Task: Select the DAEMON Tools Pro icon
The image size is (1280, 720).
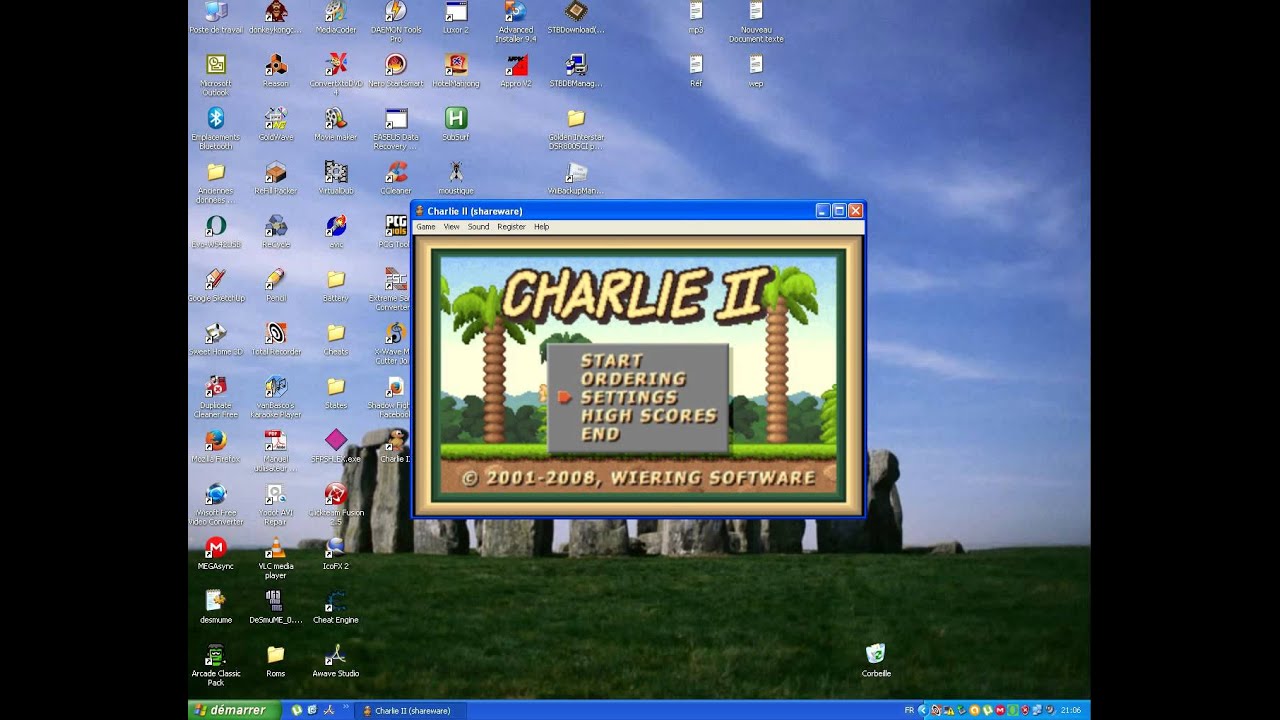Action: click(x=396, y=22)
